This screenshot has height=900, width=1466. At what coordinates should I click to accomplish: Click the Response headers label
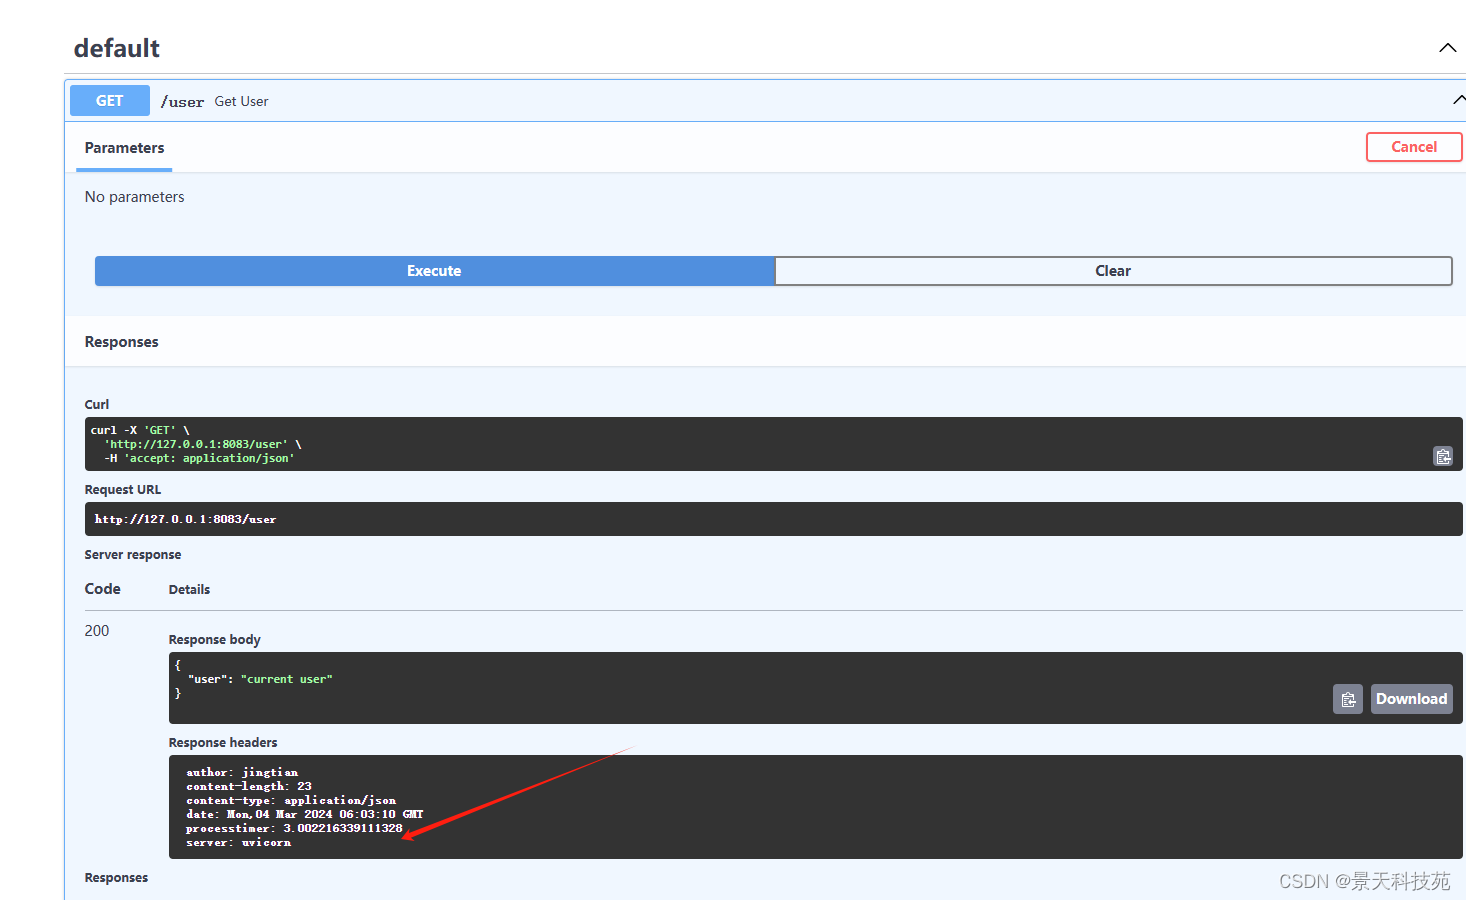pyautogui.click(x=223, y=743)
